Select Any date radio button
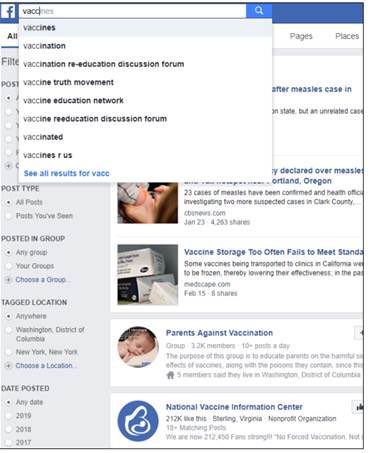The height and width of the screenshot is (453, 371). coord(9,403)
